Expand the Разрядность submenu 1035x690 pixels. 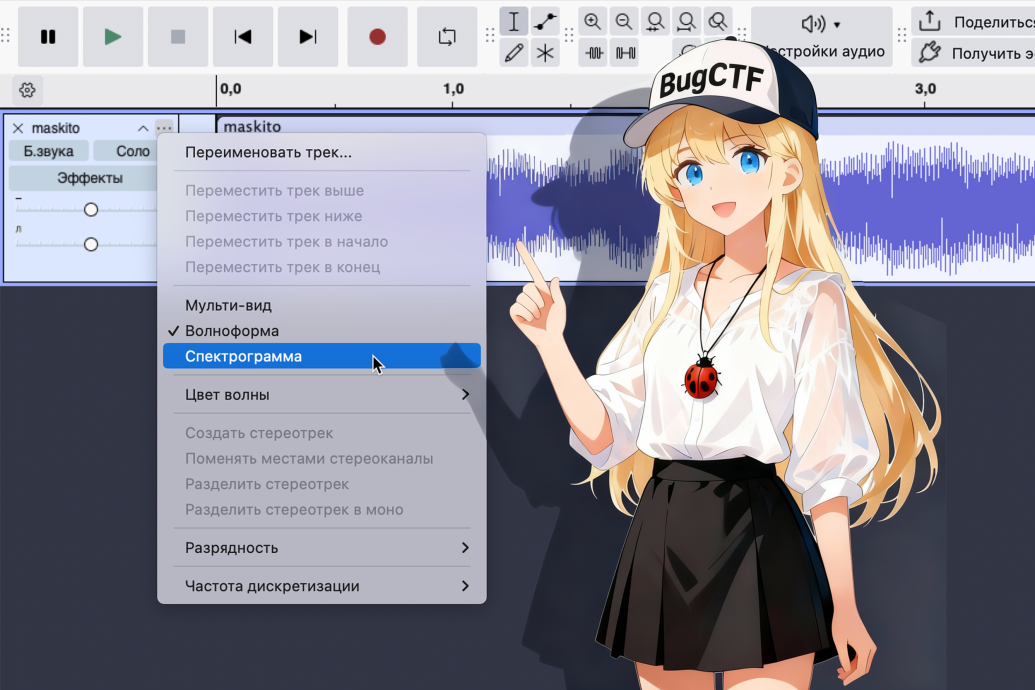tap(323, 548)
